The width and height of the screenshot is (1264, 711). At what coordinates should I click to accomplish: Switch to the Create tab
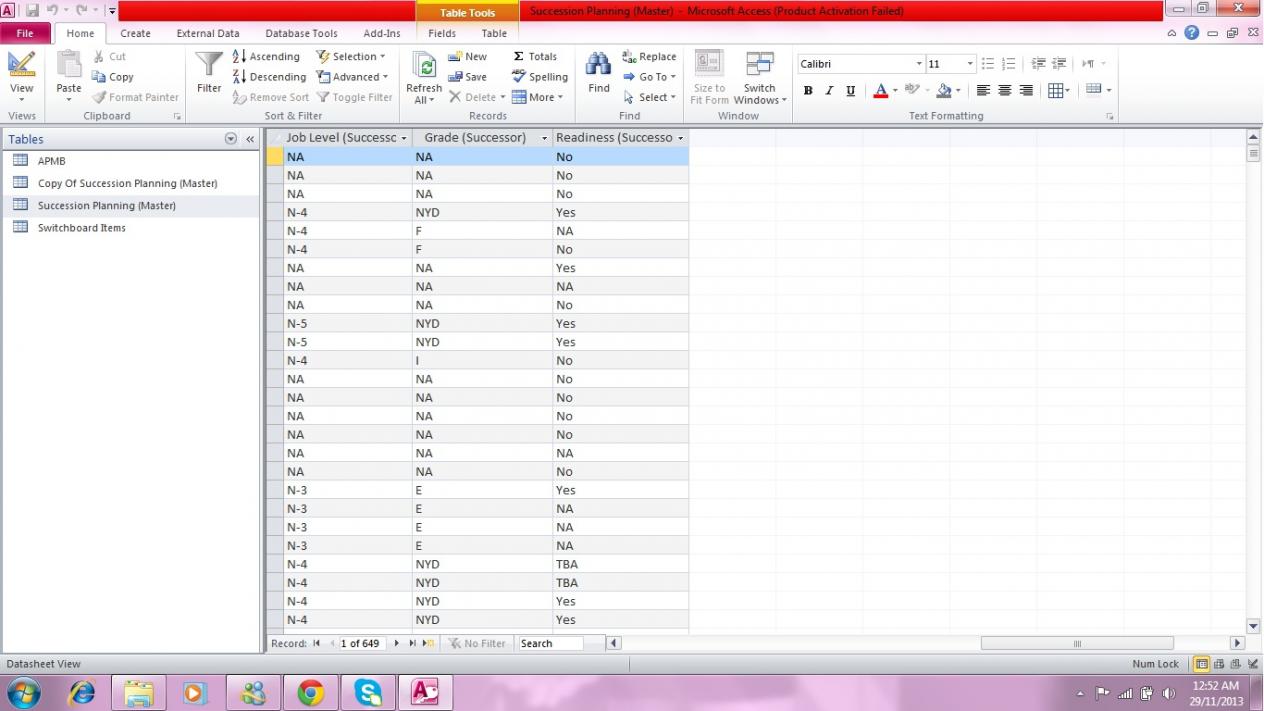click(x=135, y=33)
